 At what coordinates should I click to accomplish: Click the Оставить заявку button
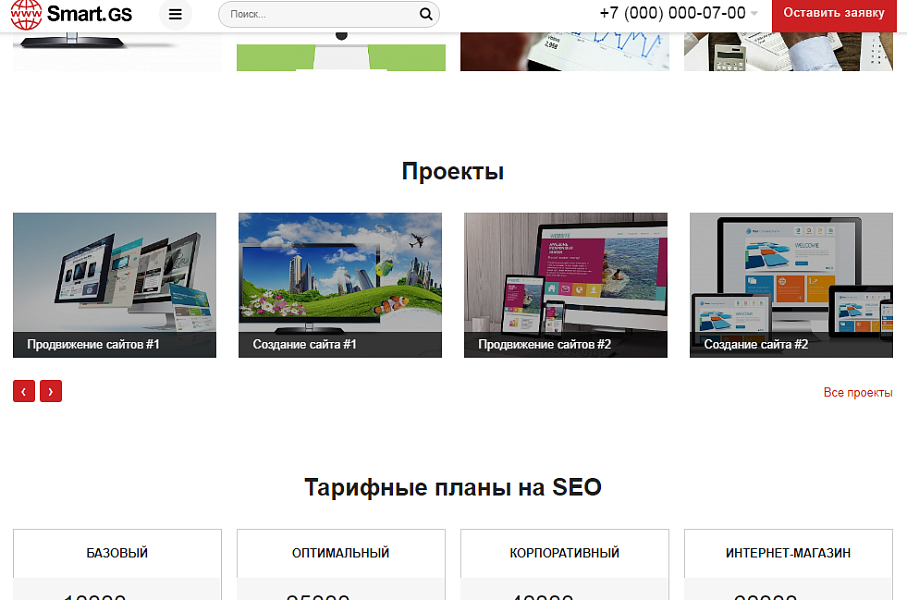(833, 14)
